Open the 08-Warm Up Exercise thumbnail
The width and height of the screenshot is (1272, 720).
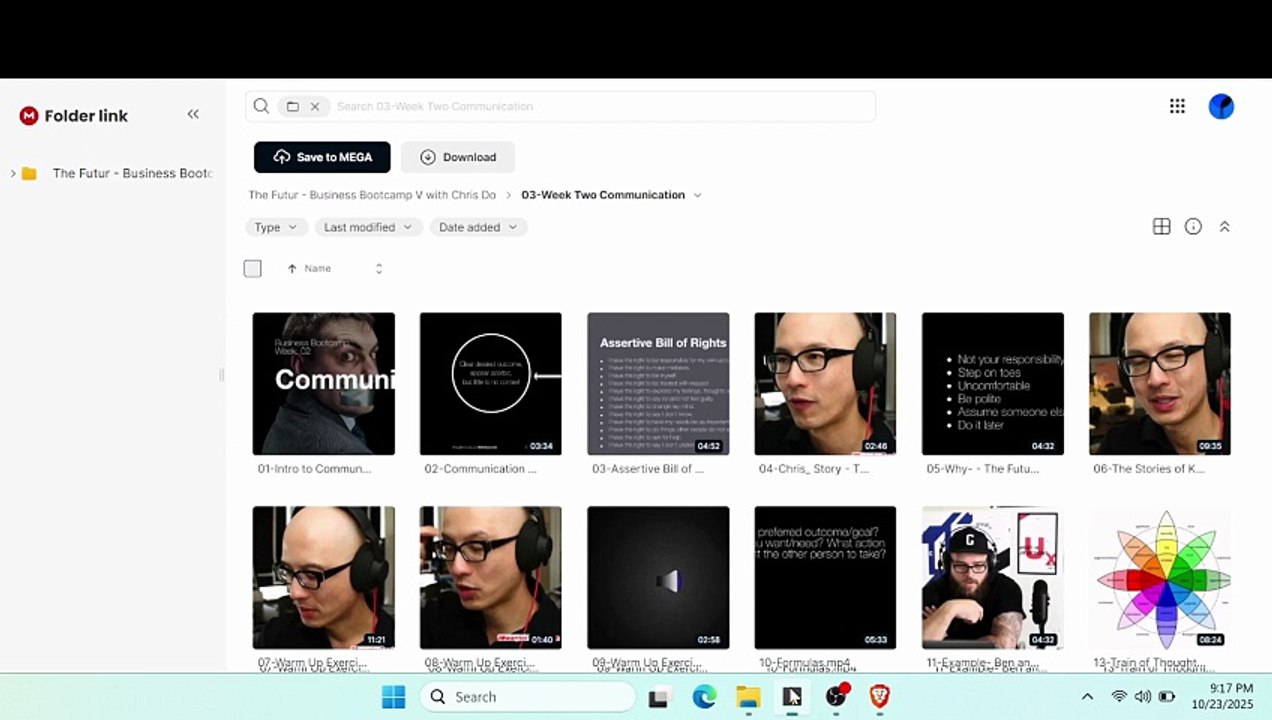coord(491,577)
